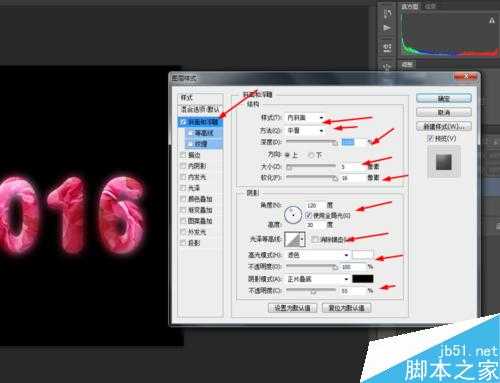The height and width of the screenshot is (383, 500).
Task: Click the highlight 不透明度(O) opacity slider
Action: click(x=311, y=267)
